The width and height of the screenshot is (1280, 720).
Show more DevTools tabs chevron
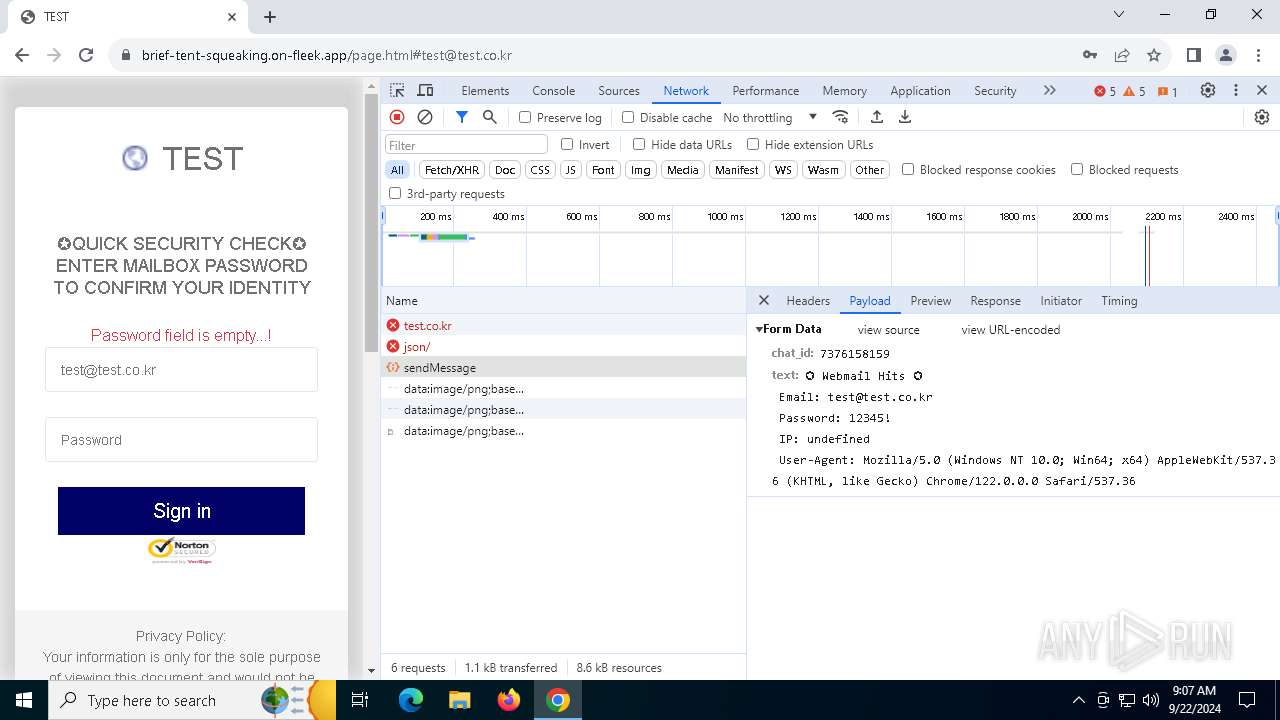(1049, 90)
